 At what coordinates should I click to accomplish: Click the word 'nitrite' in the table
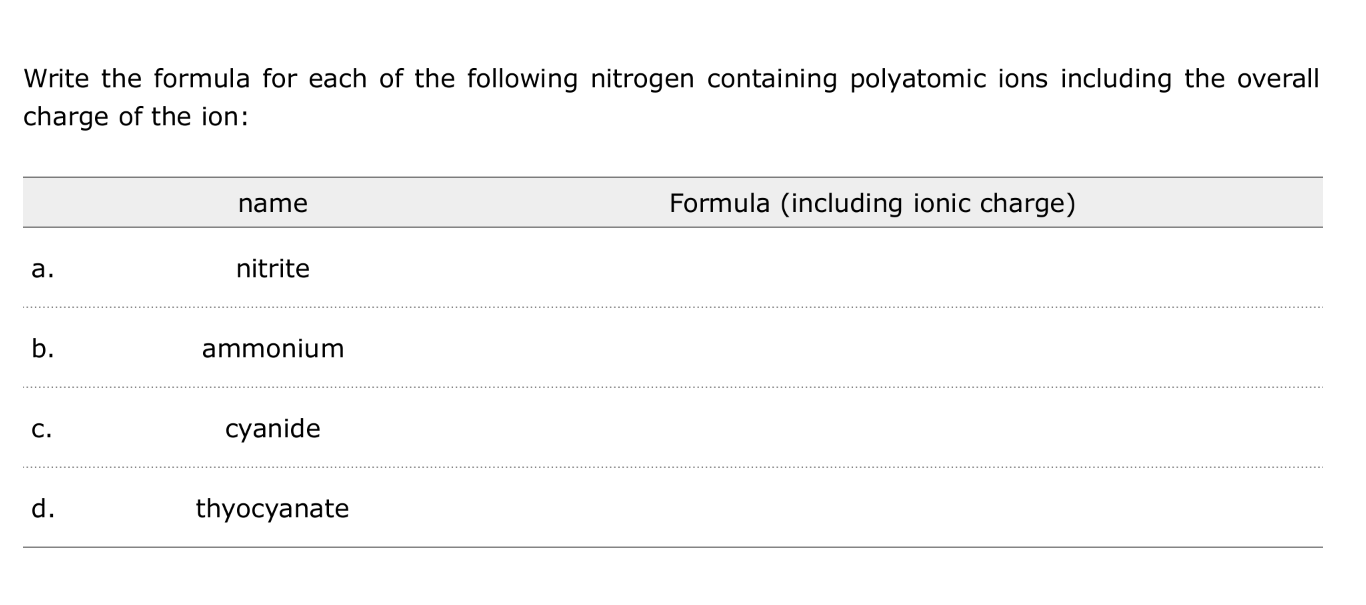point(273,268)
